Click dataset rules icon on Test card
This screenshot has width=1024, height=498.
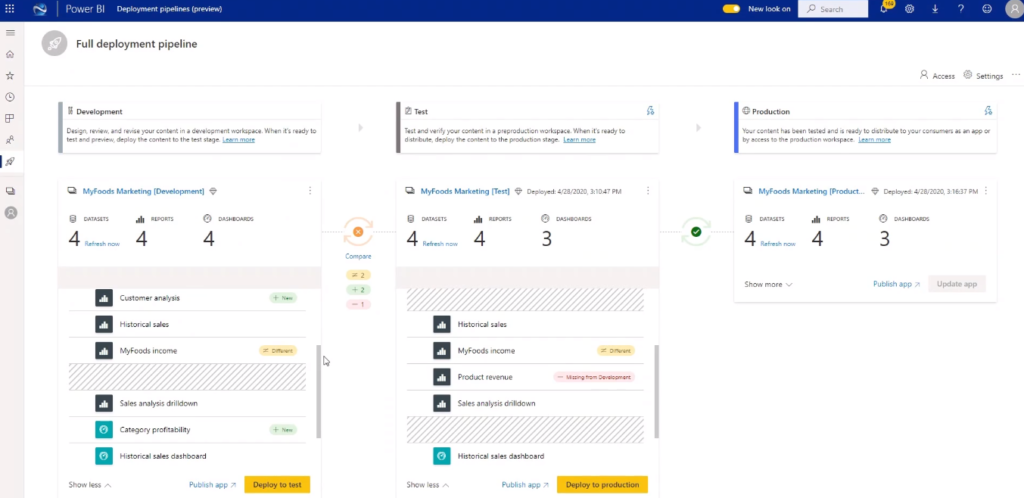tap(650, 111)
